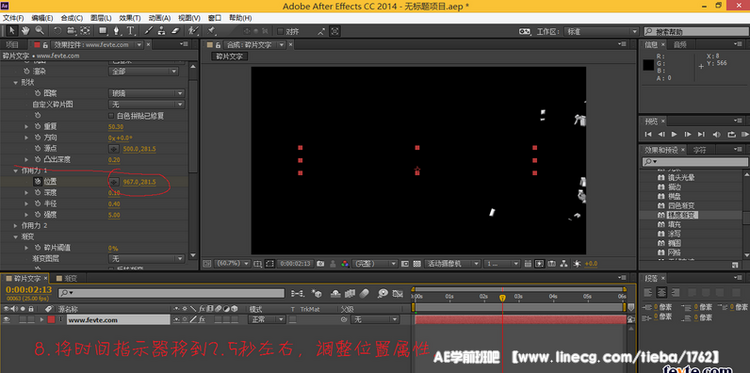Toggle transparency grid in viewer

pos(417,263)
